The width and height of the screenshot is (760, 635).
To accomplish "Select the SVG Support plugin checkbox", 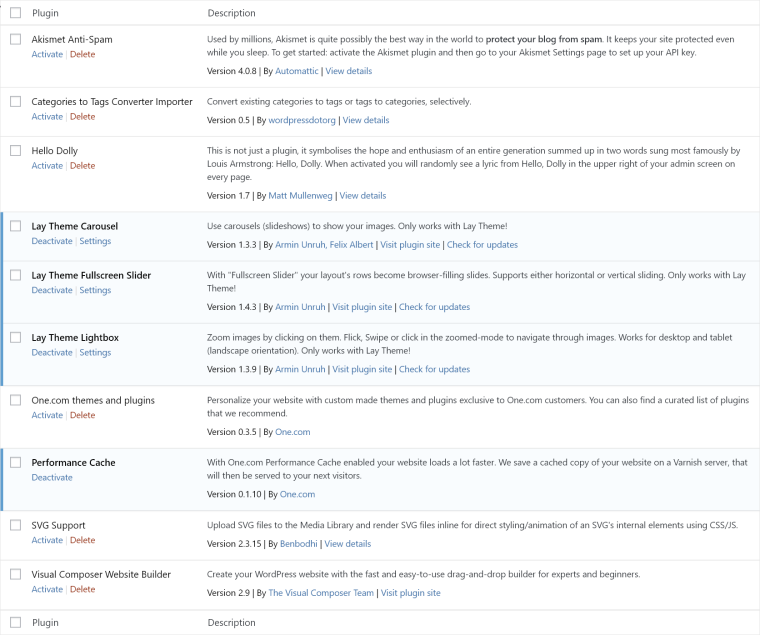I will [15, 525].
